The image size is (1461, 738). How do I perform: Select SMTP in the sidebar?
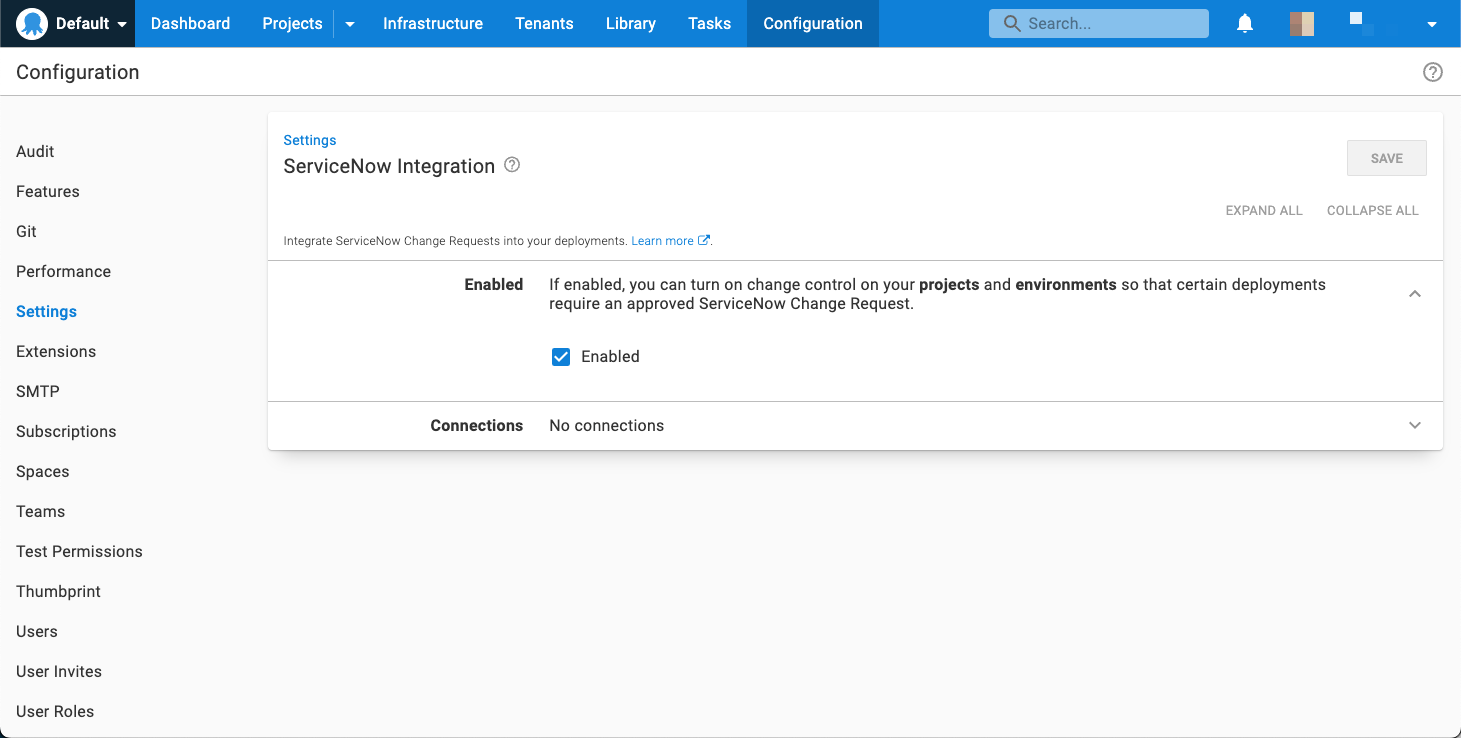click(37, 391)
